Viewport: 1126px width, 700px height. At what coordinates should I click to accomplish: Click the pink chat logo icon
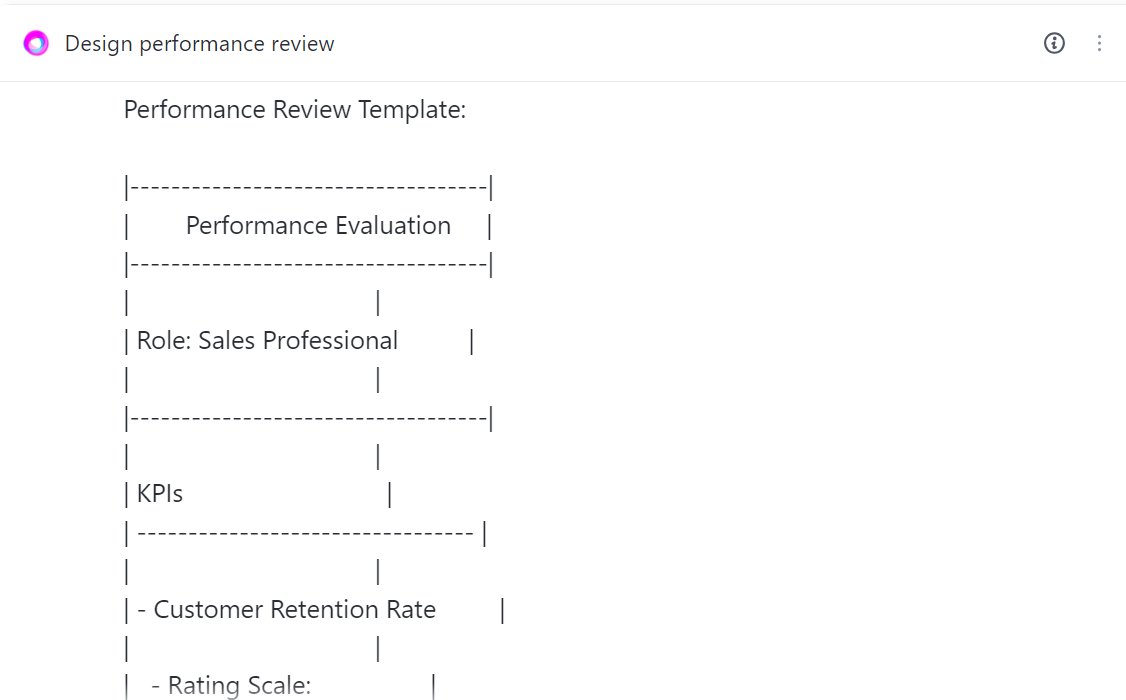[36, 44]
